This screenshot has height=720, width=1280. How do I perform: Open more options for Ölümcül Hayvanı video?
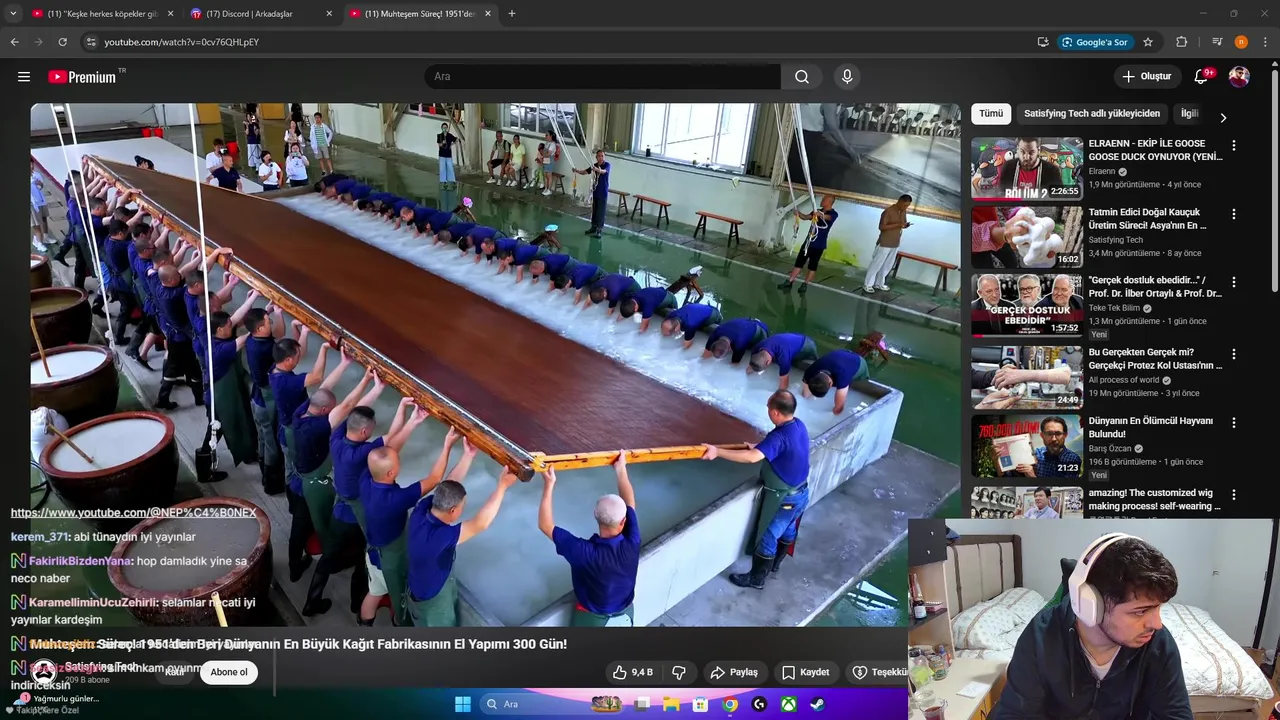click(x=1233, y=423)
